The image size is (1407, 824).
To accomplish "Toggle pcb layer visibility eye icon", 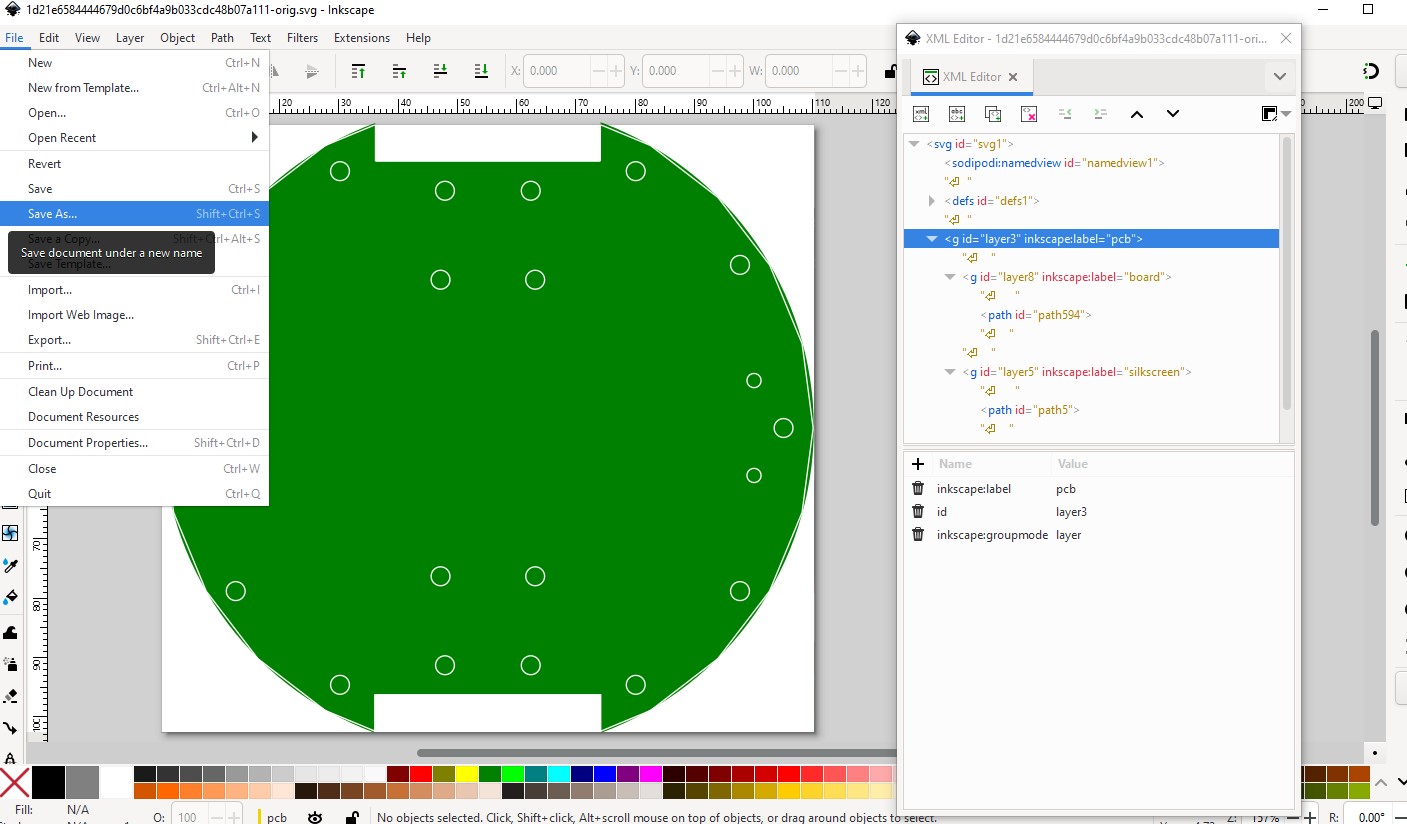I will 315,817.
